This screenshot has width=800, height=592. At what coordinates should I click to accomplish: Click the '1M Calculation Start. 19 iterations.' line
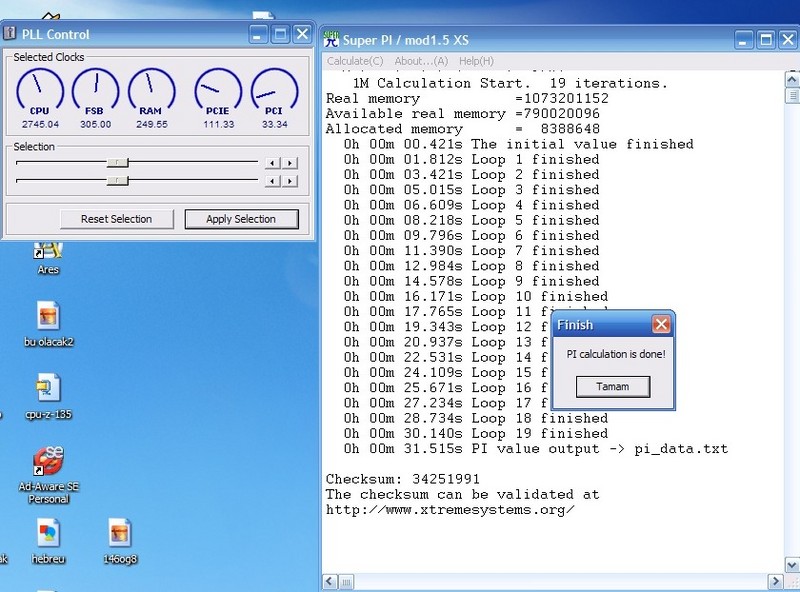click(x=510, y=83)
